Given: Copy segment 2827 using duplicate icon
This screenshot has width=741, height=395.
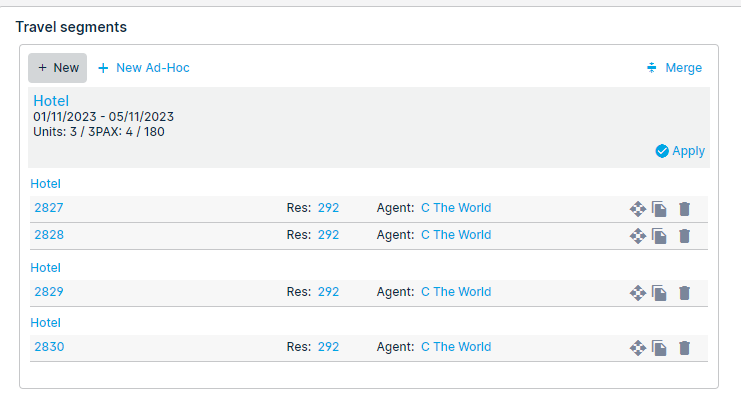Looking at the screenshot, I should pyautogui.click(x=659, y=209).
